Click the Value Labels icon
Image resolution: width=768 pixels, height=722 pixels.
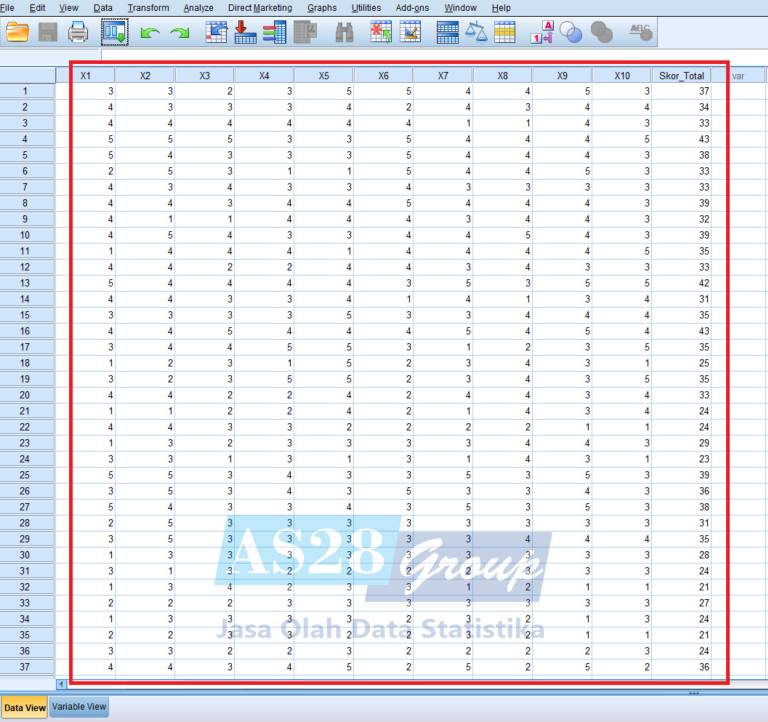[x=543, y=32]
